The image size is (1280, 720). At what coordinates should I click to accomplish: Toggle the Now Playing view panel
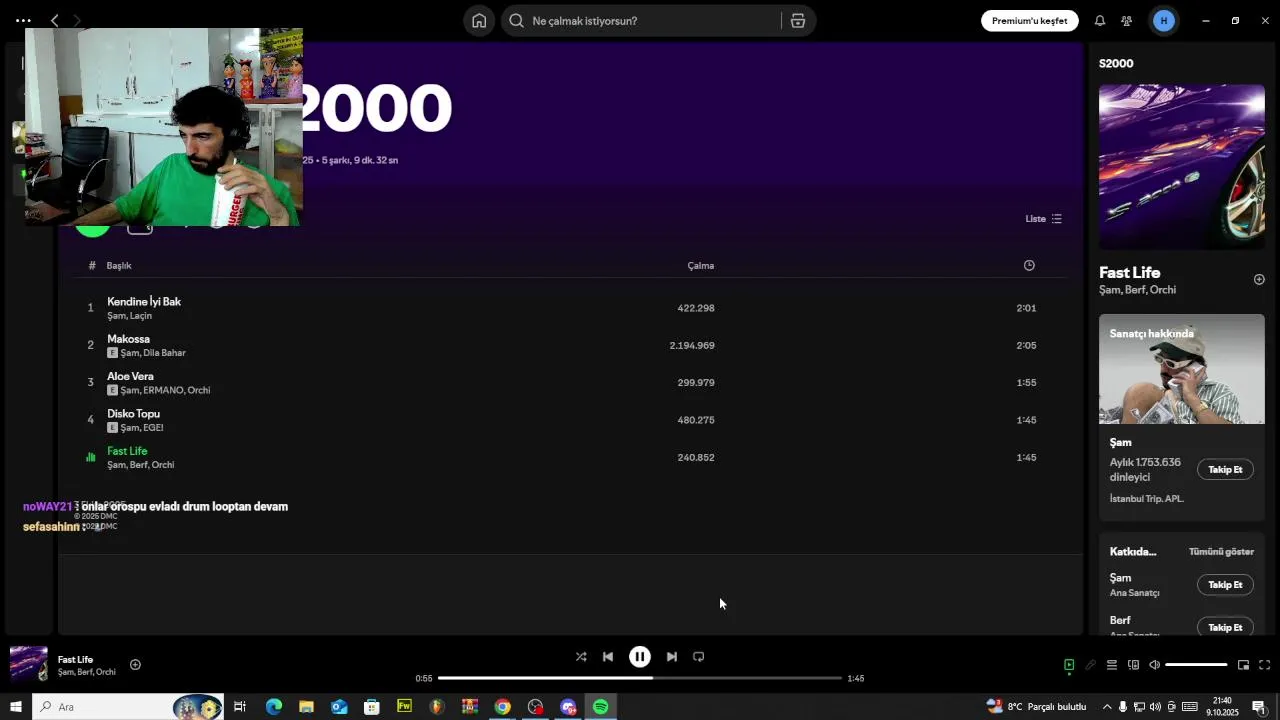coord(1069,665)
